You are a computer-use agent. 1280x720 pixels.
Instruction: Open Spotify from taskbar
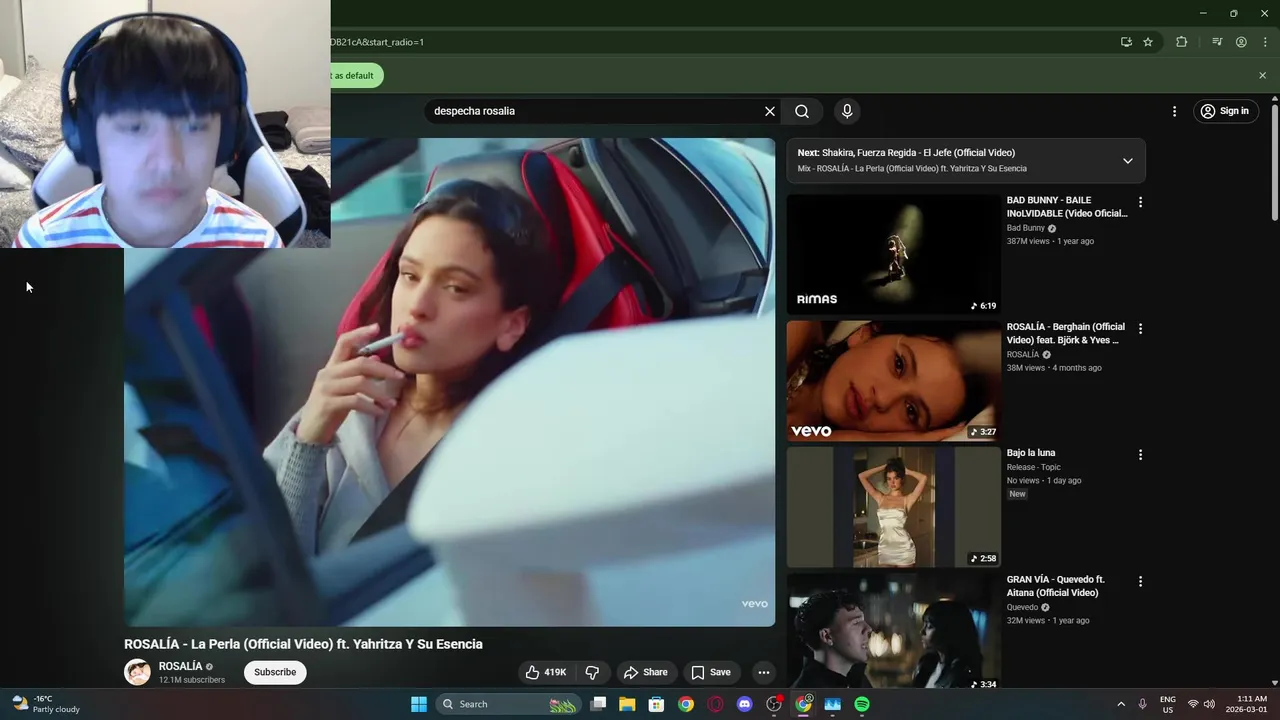tap(862, 704)
